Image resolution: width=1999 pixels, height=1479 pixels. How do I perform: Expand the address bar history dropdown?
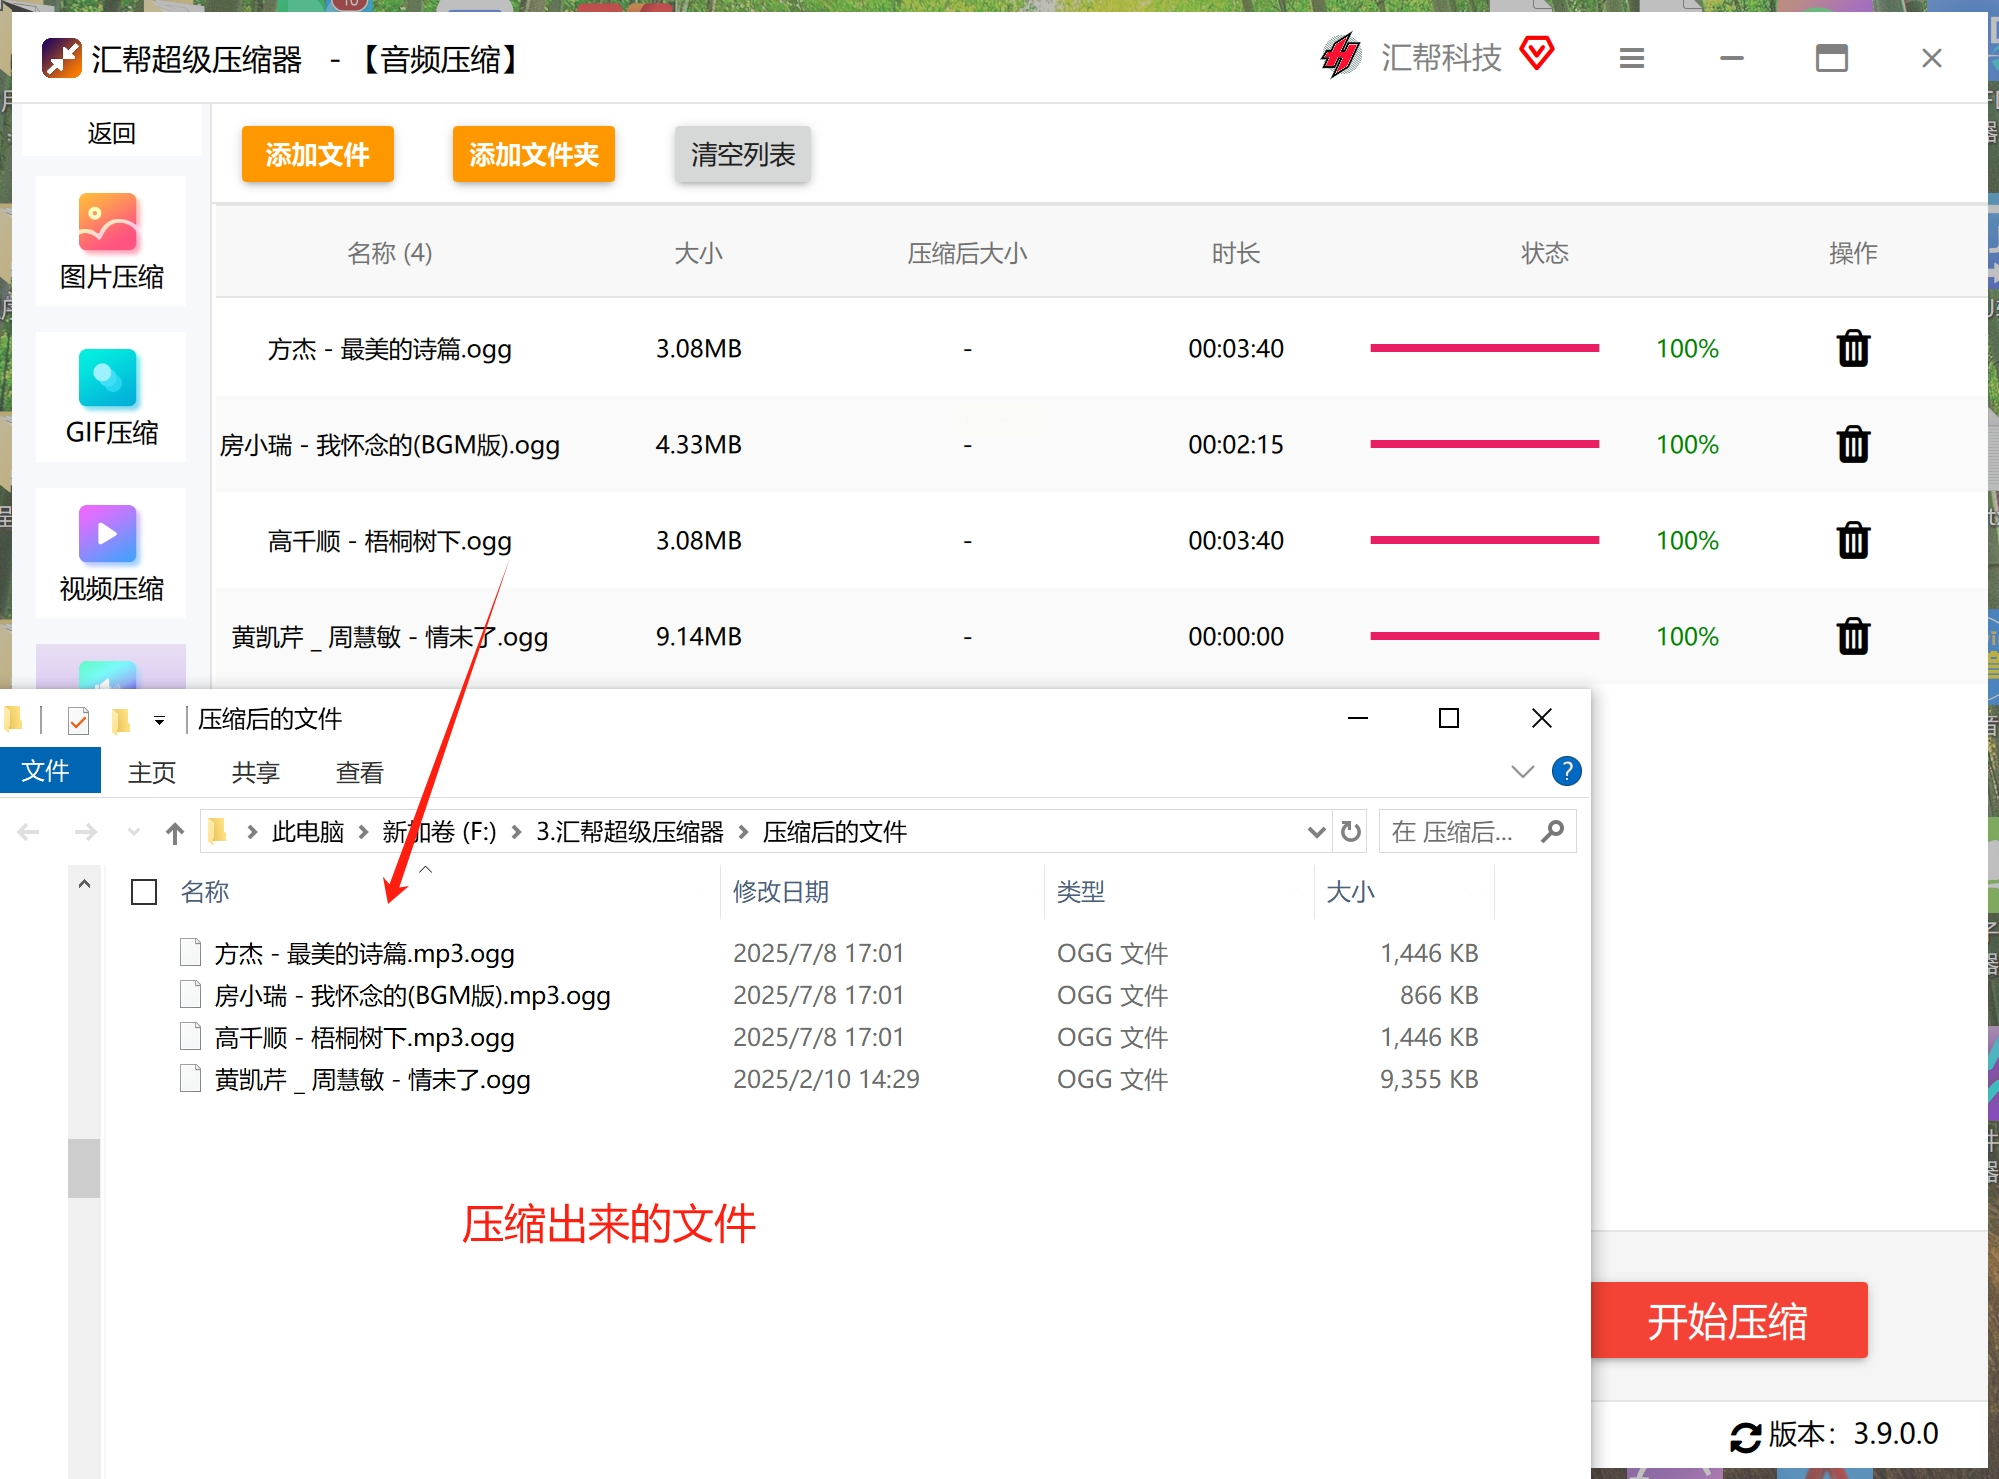coord(1315,832)
